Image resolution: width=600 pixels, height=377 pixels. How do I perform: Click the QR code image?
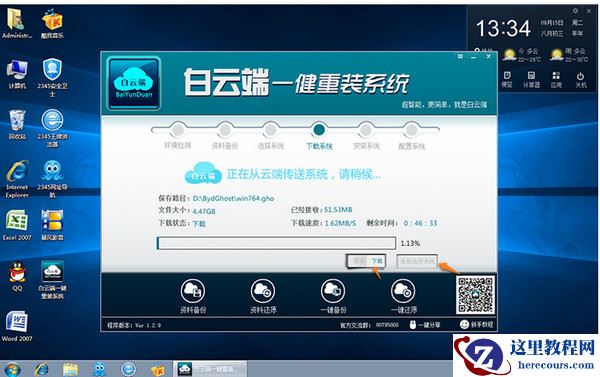475,294
